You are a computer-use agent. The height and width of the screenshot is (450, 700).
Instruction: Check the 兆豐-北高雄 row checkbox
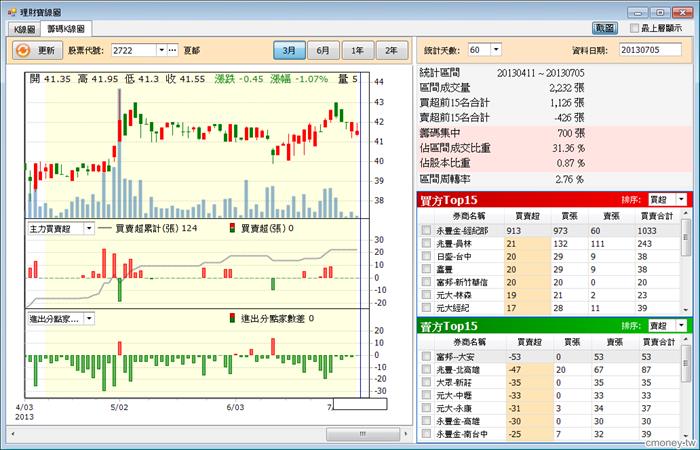(x=426, y=369)
